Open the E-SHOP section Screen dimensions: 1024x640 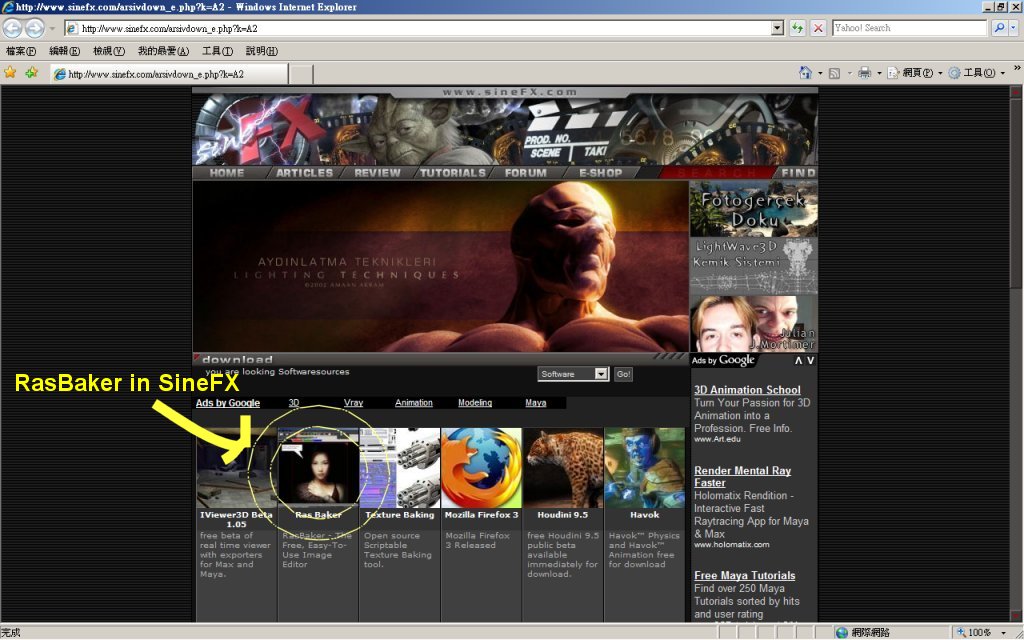[601, 173]
